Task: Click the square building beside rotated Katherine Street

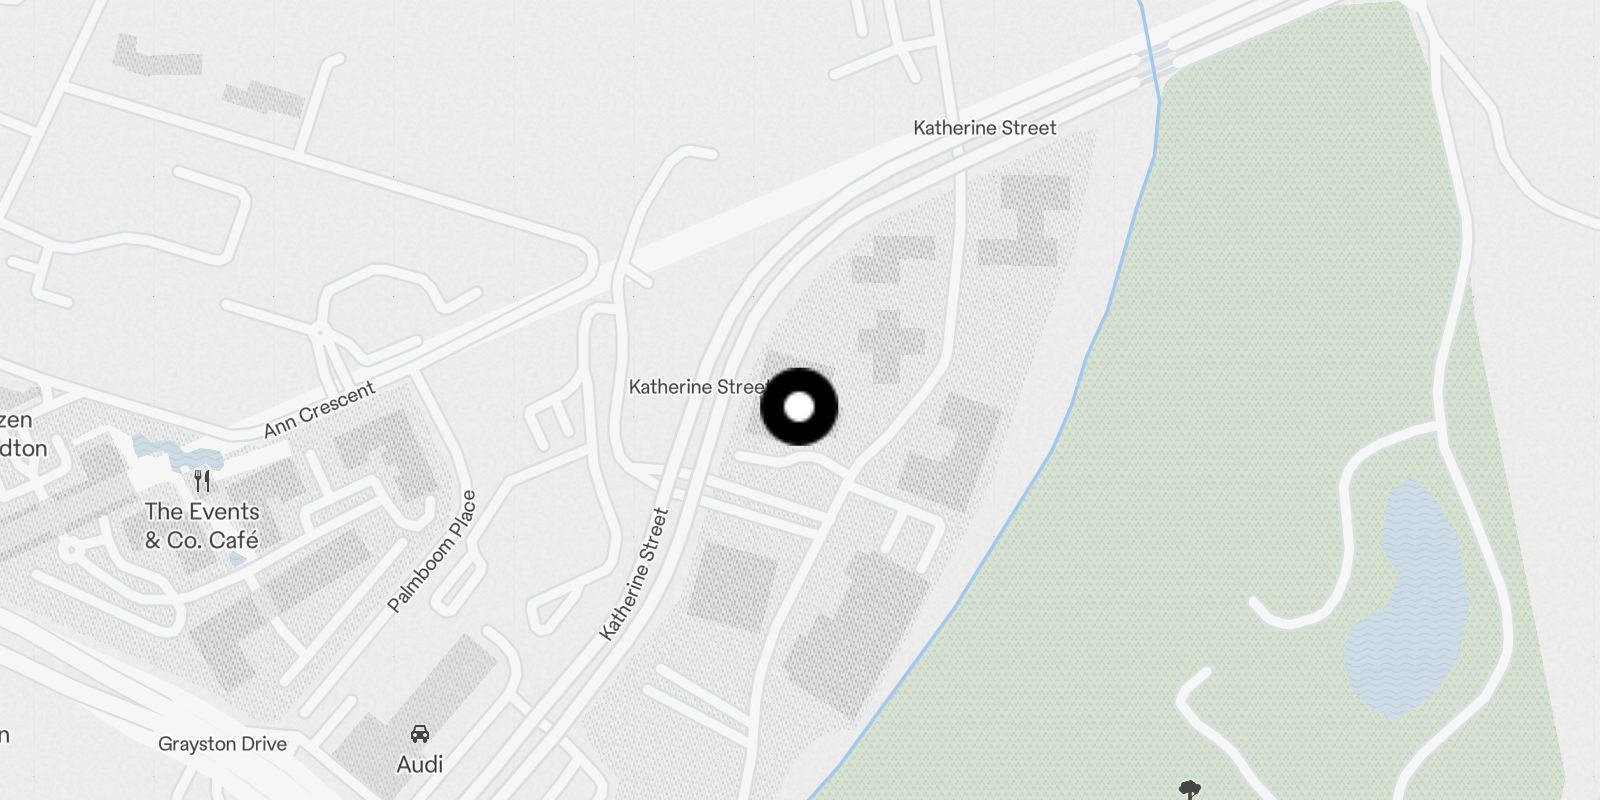Action: 733,583
